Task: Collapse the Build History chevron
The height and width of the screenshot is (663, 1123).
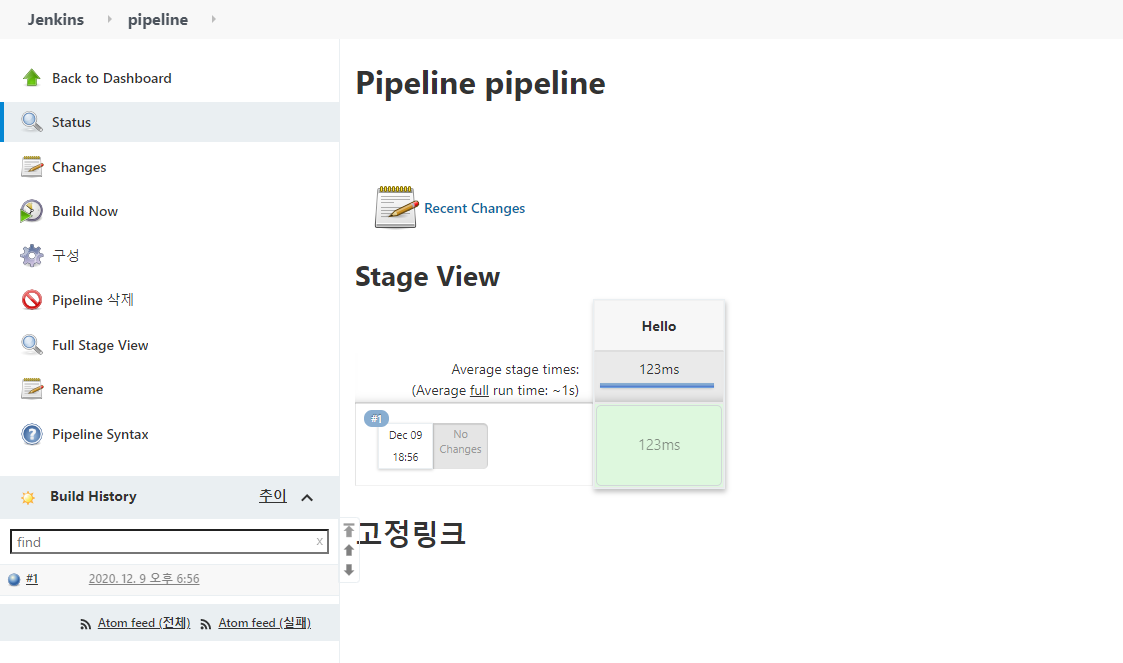Action: pyautogui.click(x=307, y=498)
